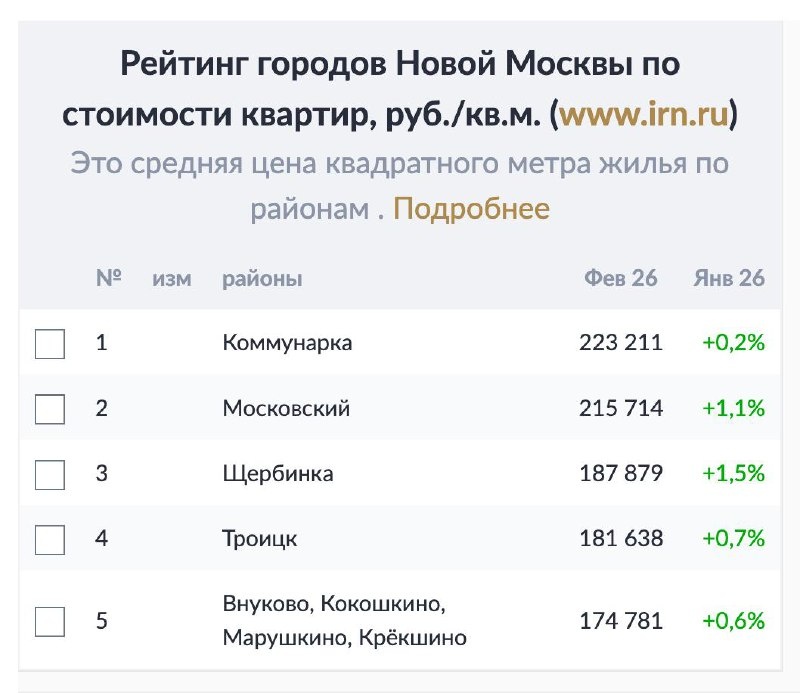Click the +0,6% value in the last row

(735, 619)
